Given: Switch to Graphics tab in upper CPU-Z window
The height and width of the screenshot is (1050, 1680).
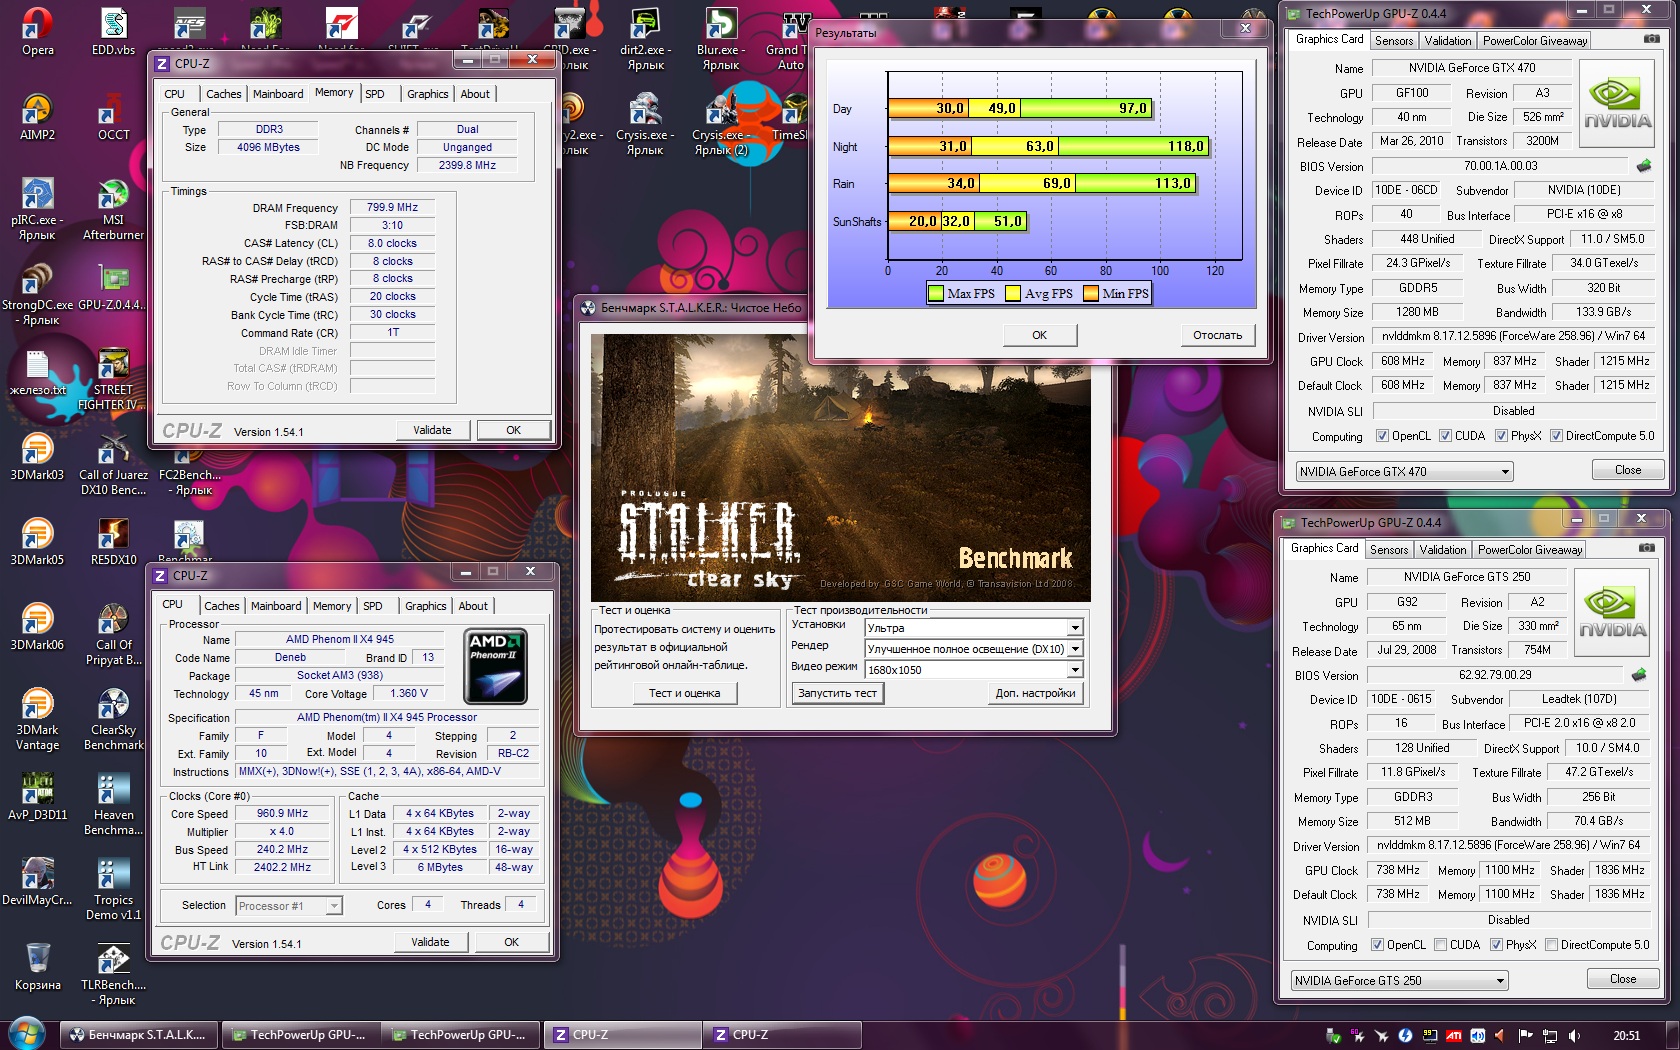Looking at the screenshot, I should [x=427, y=94].
